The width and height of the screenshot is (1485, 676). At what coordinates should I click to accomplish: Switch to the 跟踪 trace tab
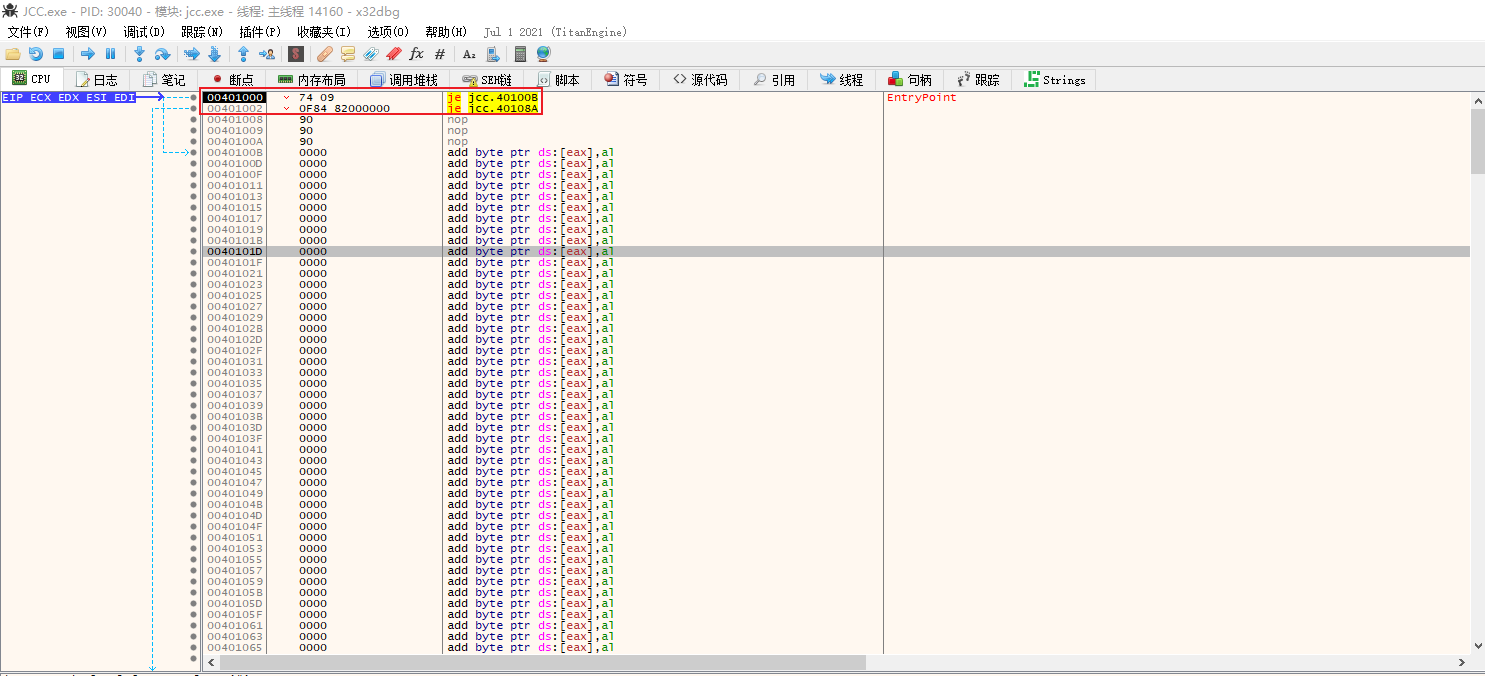pyautogui.click(x=978, y=80)
